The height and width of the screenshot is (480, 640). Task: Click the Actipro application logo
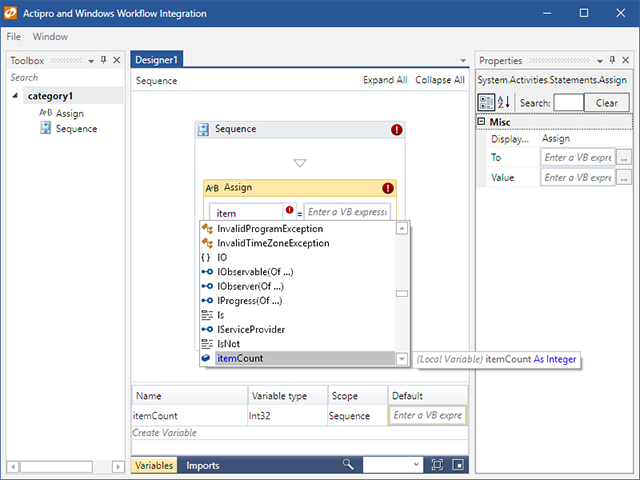pos(10,13)
